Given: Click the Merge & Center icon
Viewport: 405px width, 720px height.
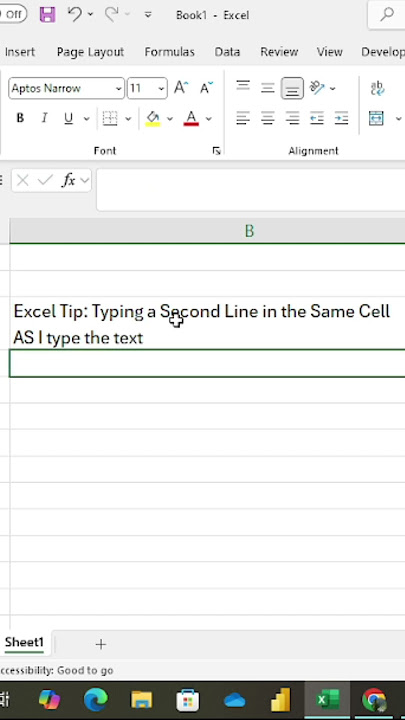Looking at the screenshot, I should click(376, 118).
